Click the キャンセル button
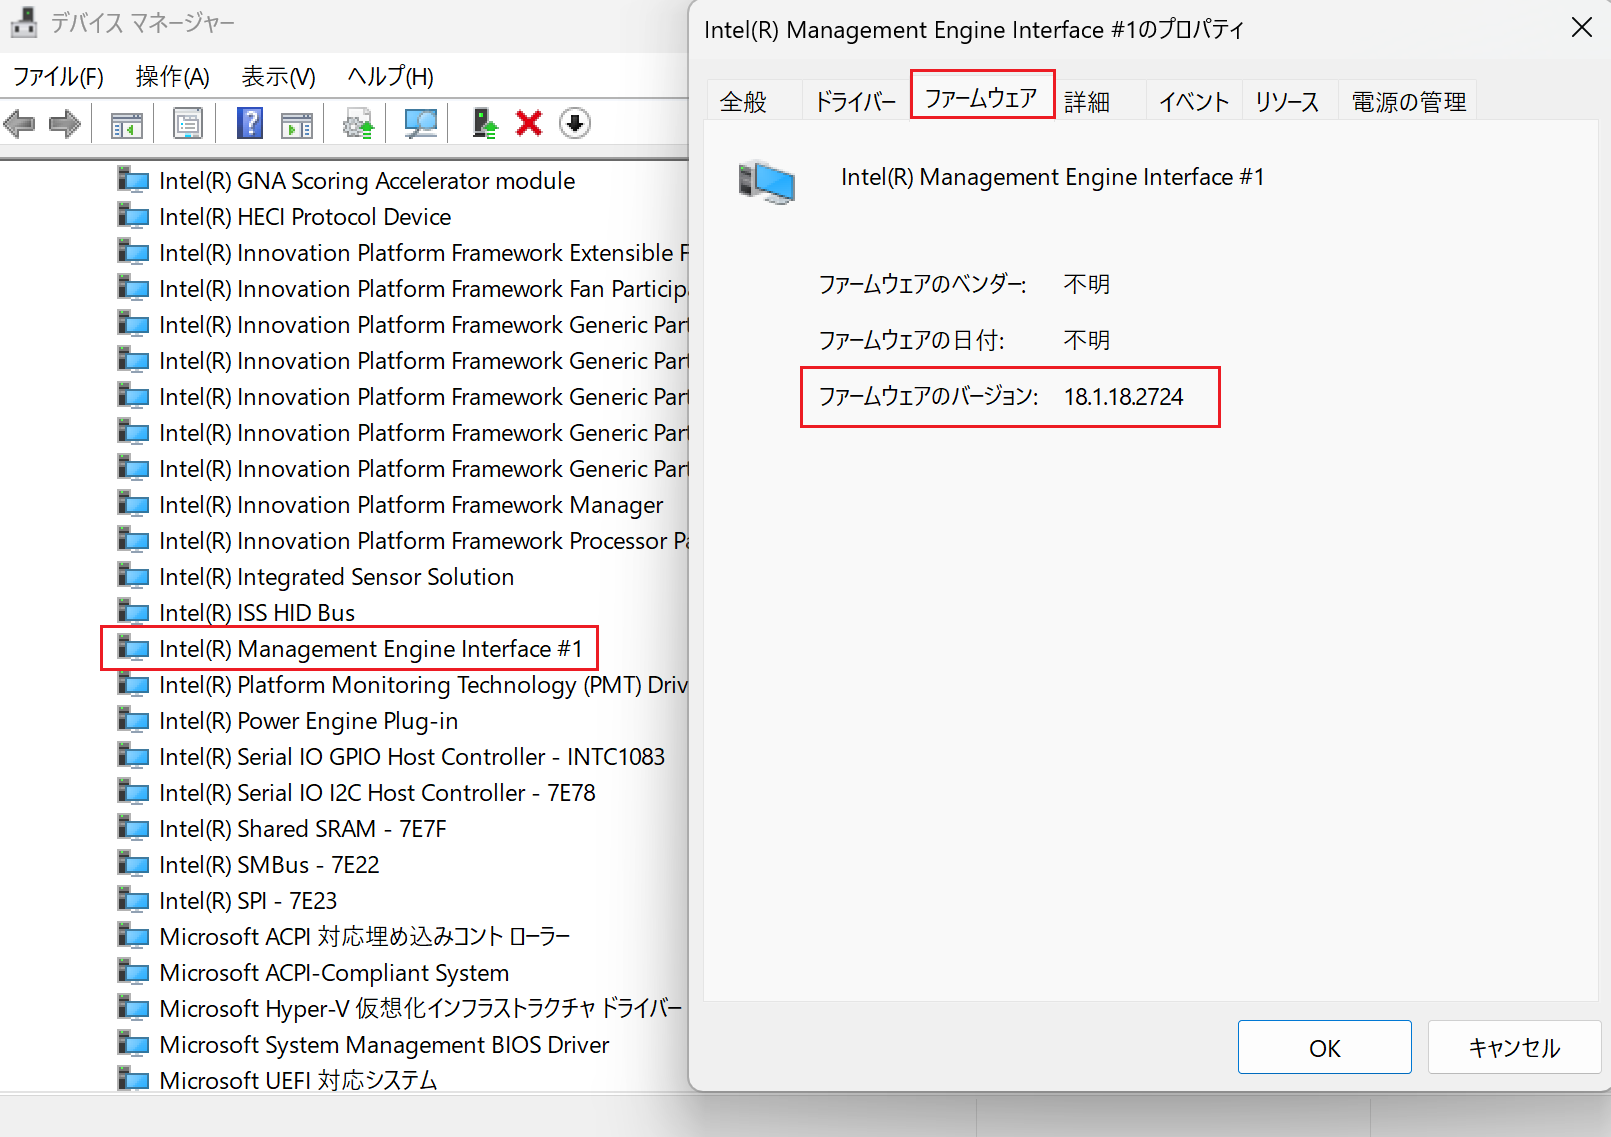The width and height of the screenshot is (1611, 1137). point(1514,1048)
